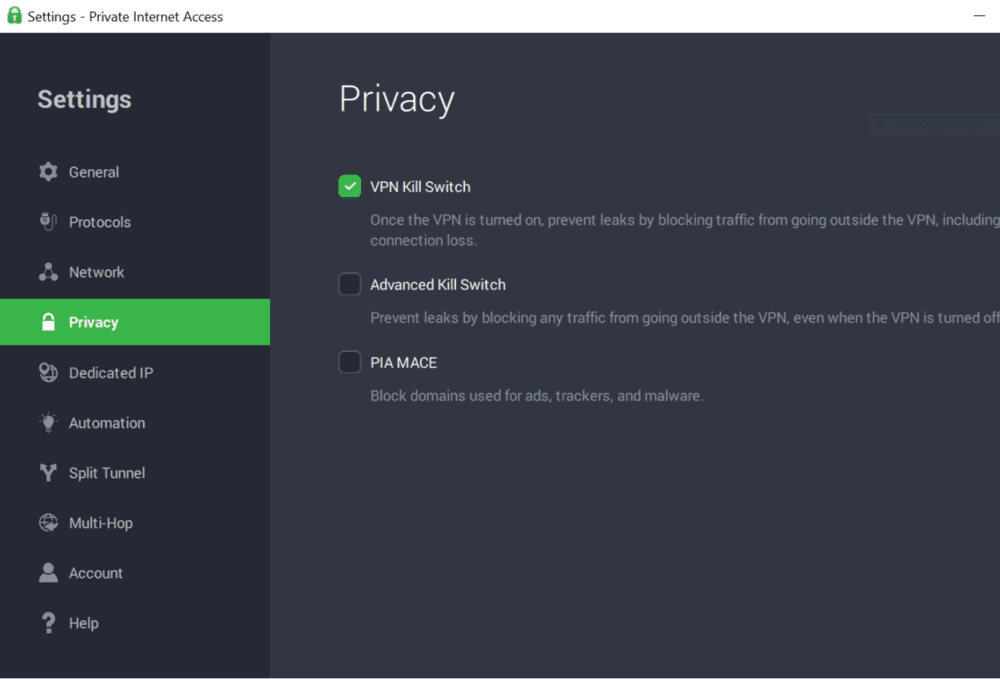Open Network settings via its node icon
The width and height of the screenshot is (1000, 679).
click(48, 271)
